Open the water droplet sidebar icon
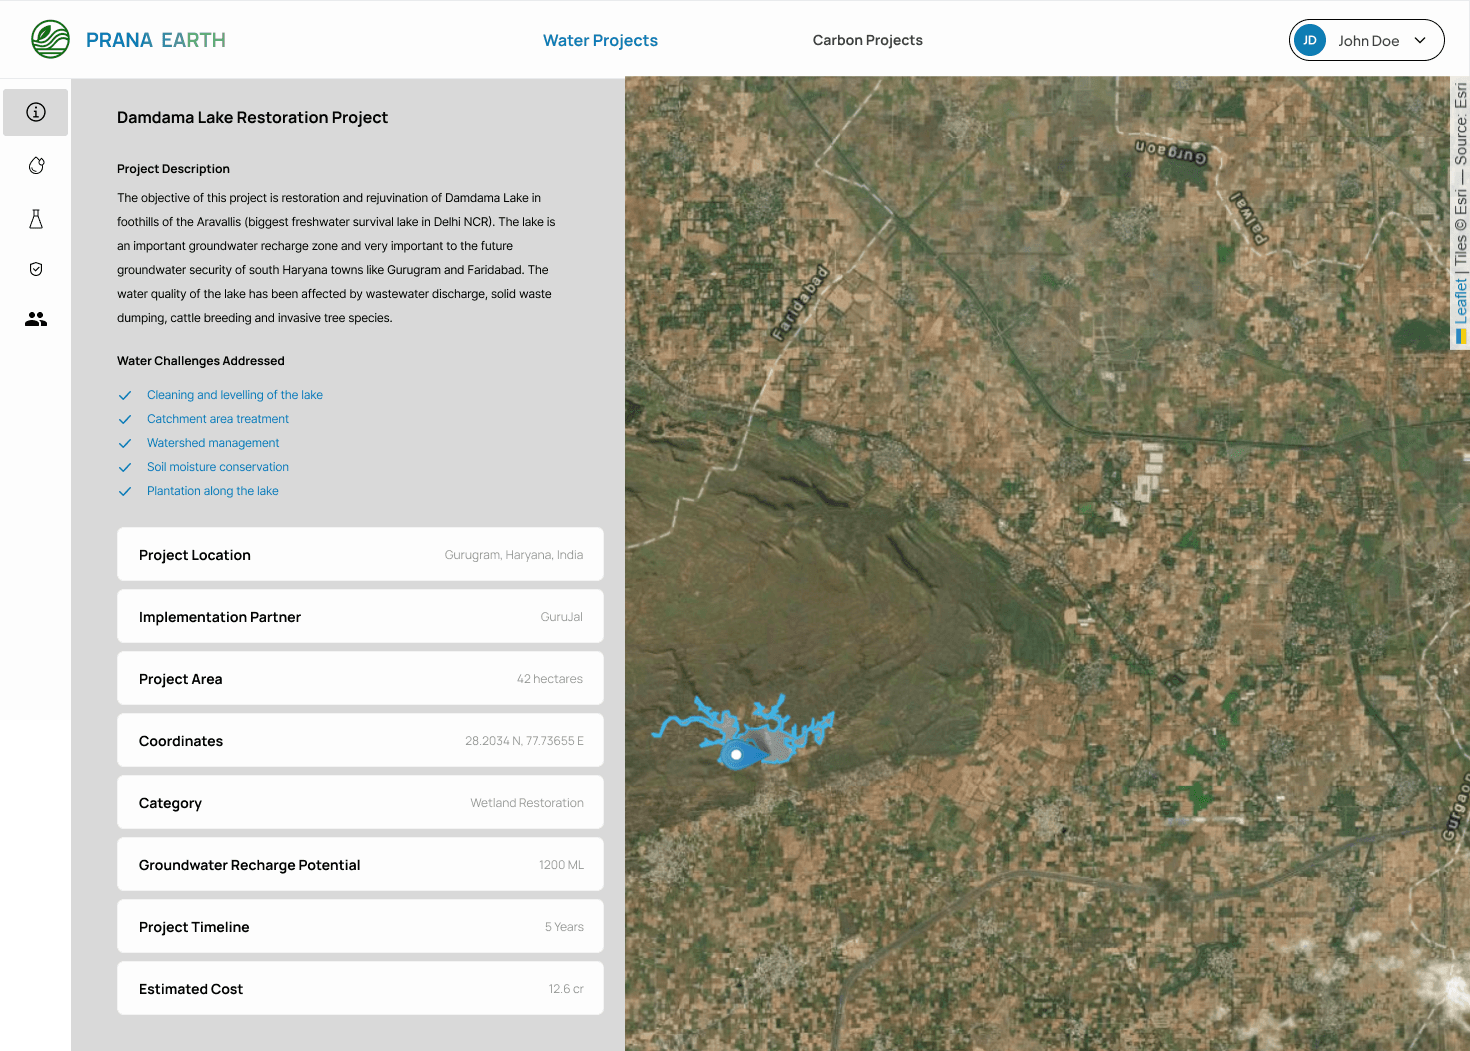This screenshot has width=1470, height=1051. coord(36,165)
